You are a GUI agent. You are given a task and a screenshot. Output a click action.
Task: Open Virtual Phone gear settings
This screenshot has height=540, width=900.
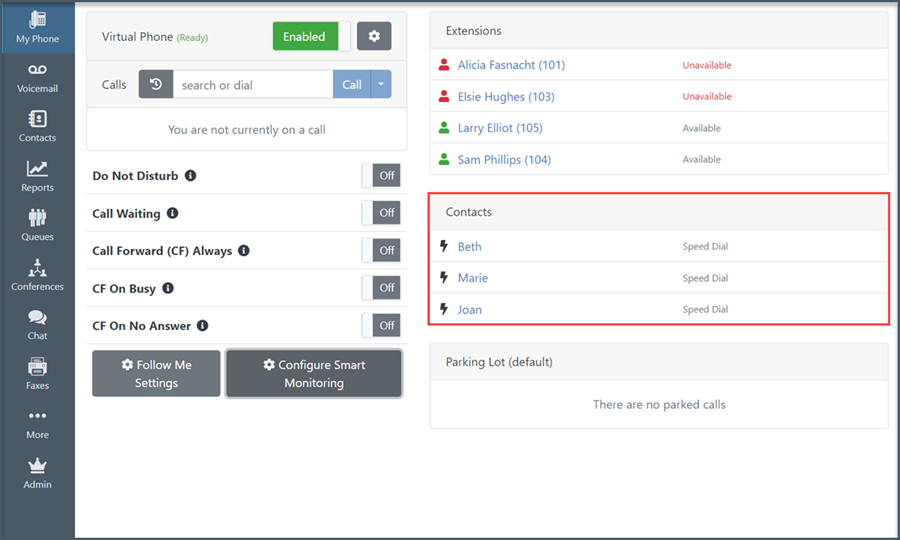pyautogui.click(x=374, y=37)
